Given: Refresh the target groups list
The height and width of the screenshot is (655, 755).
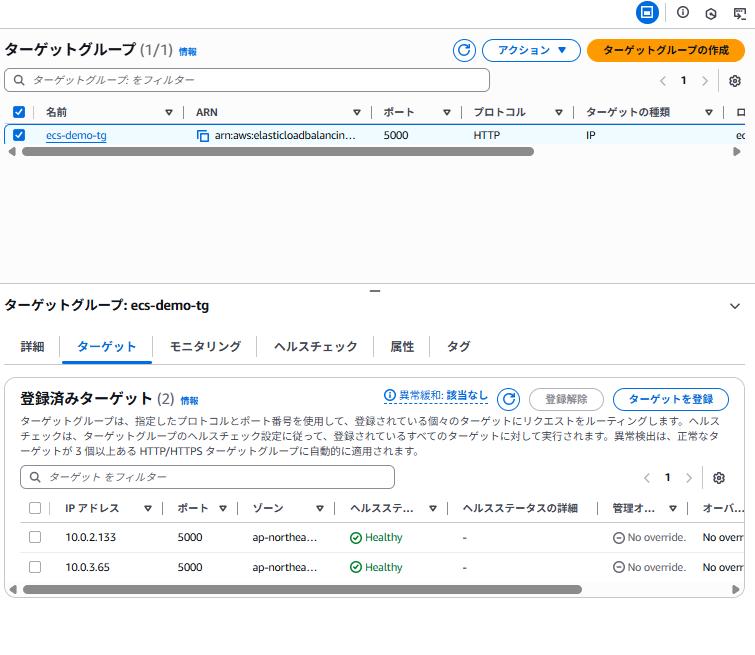Looking at the screenshot, I should (464, 50).
